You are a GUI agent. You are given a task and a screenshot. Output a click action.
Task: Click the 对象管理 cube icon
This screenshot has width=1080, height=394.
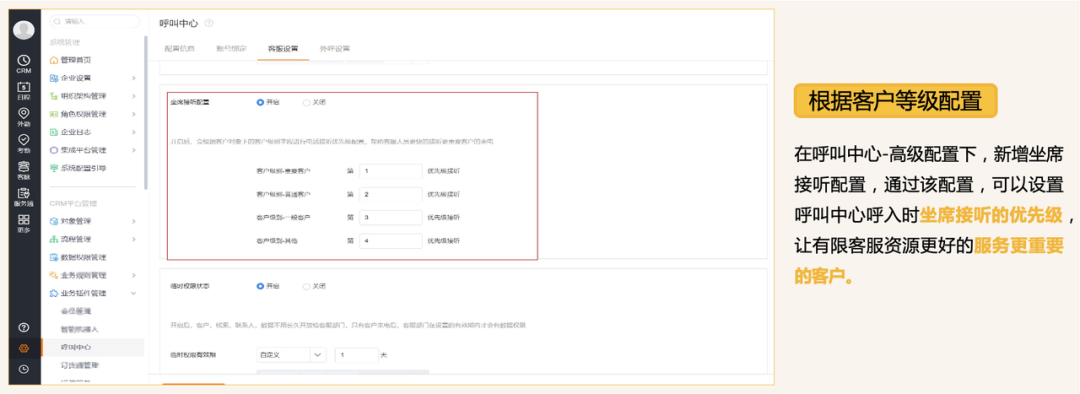pos(54,221)
